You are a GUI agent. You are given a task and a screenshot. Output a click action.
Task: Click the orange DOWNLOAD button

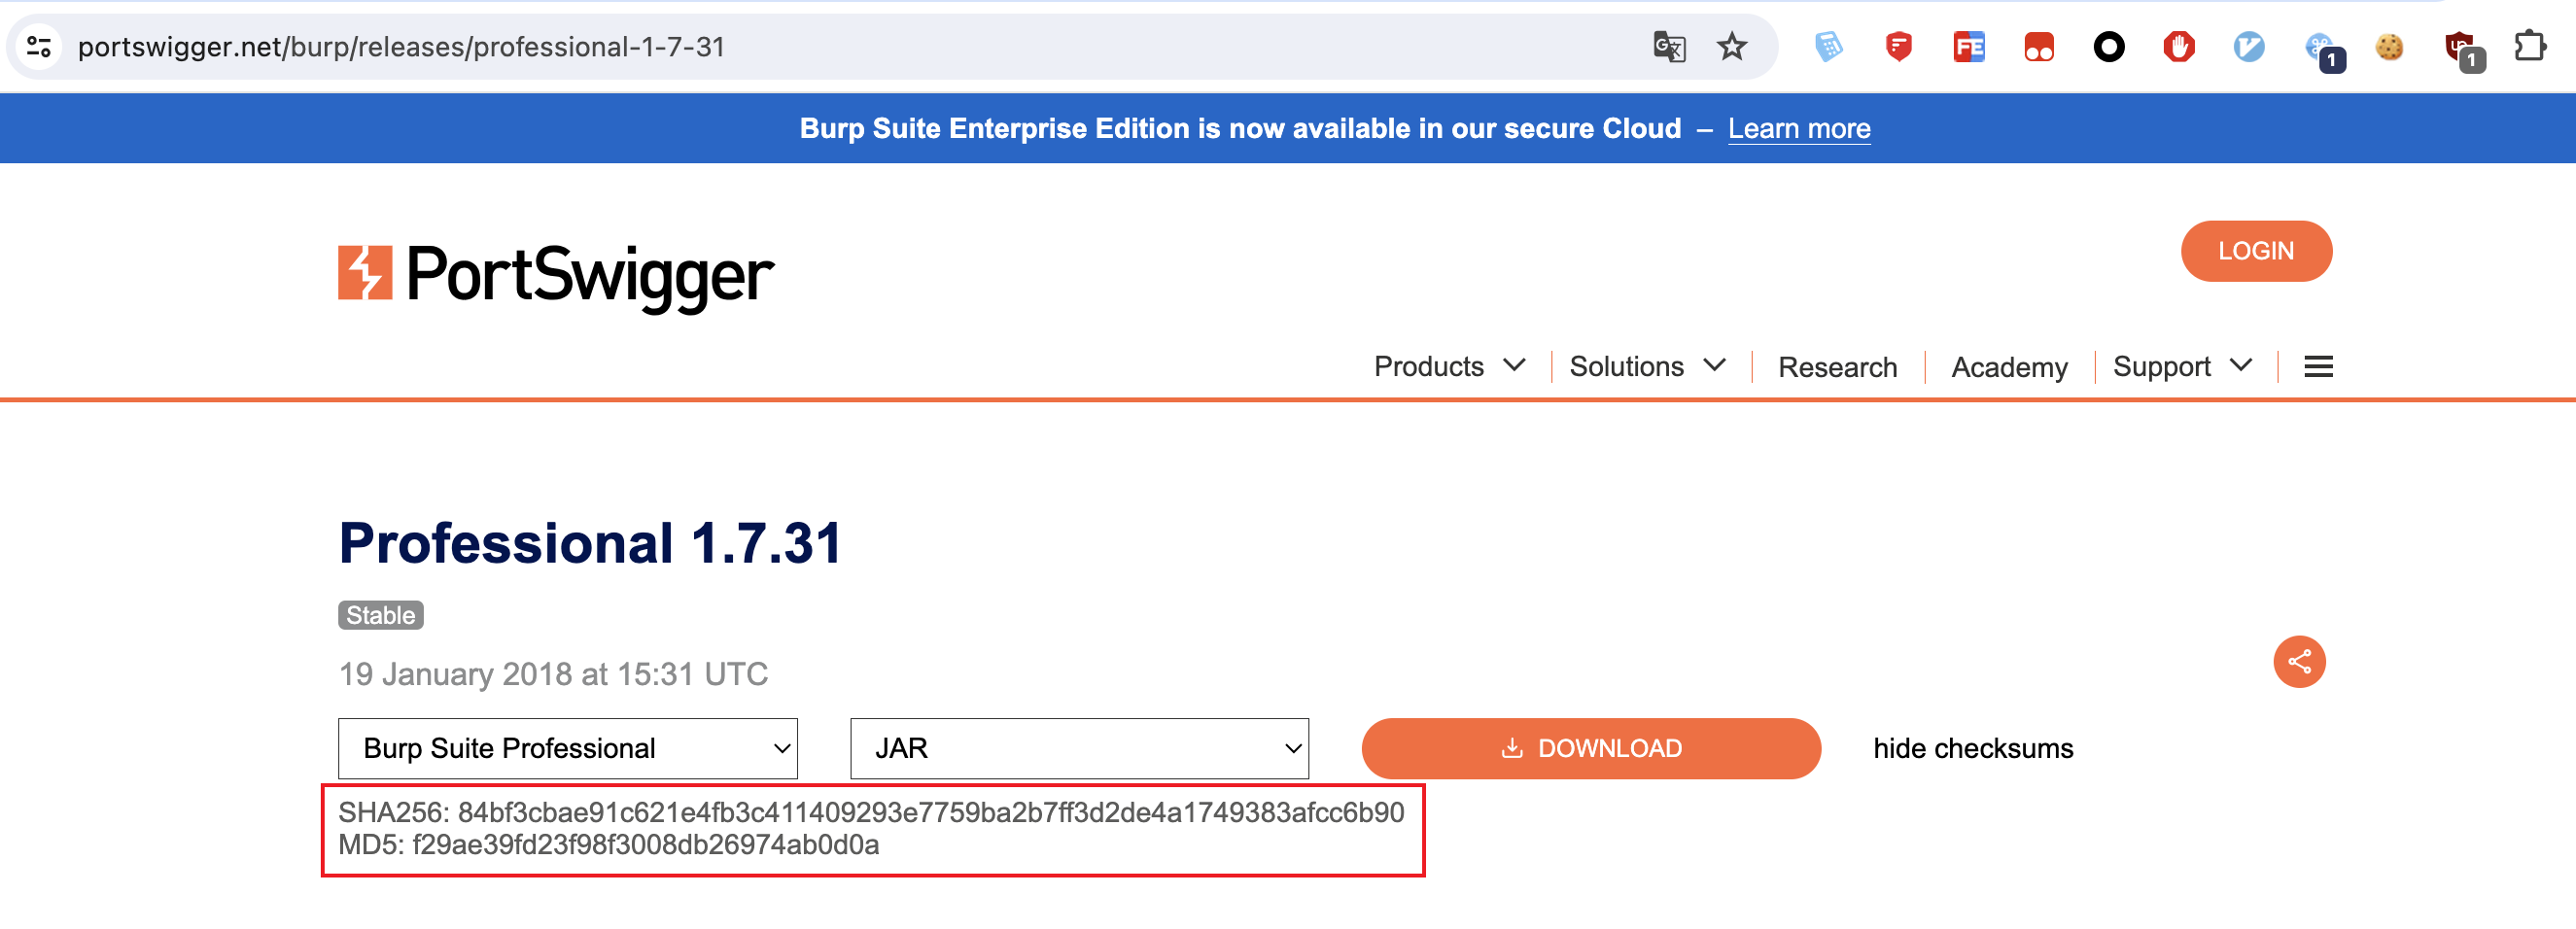(1590, 748)
